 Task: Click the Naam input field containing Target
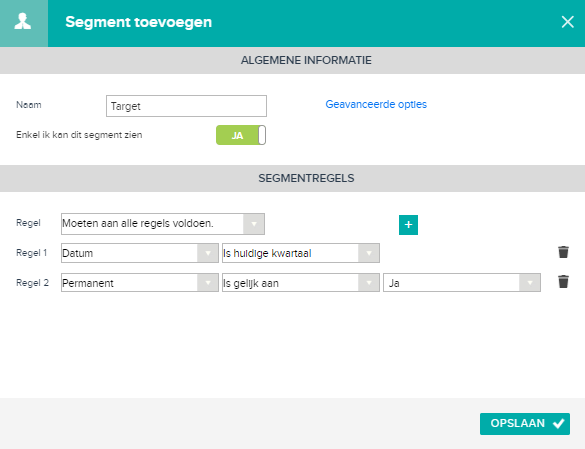coord(186,106)
